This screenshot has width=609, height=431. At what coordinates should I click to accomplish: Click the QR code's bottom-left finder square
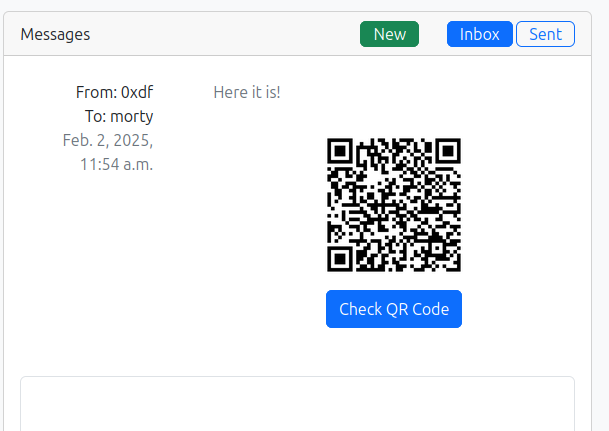[x=339, y=260]
